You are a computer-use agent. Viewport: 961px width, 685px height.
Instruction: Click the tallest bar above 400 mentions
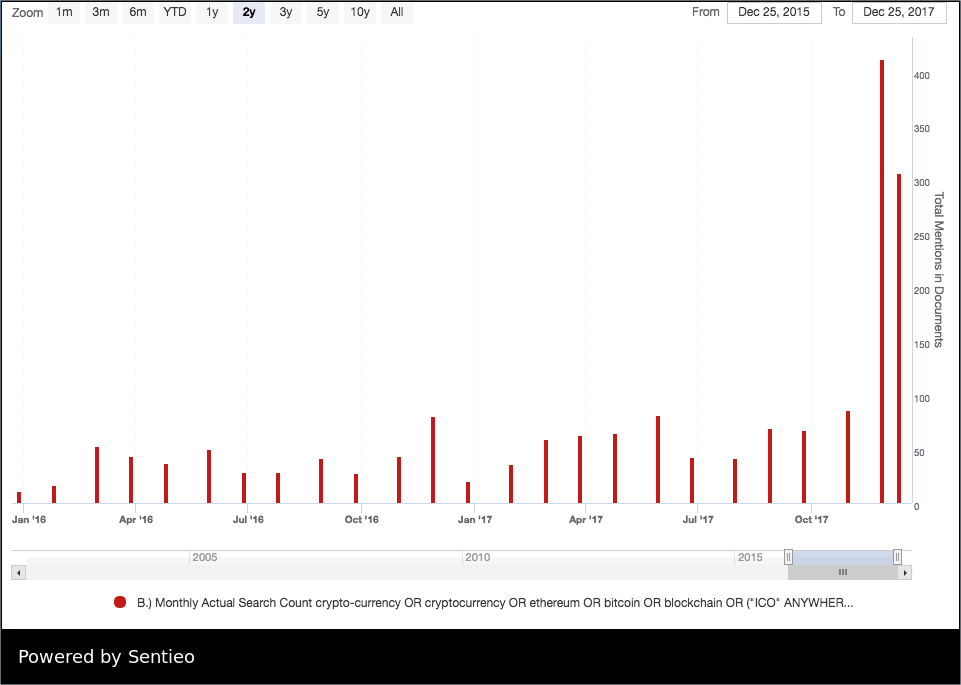tap(882, 282)
